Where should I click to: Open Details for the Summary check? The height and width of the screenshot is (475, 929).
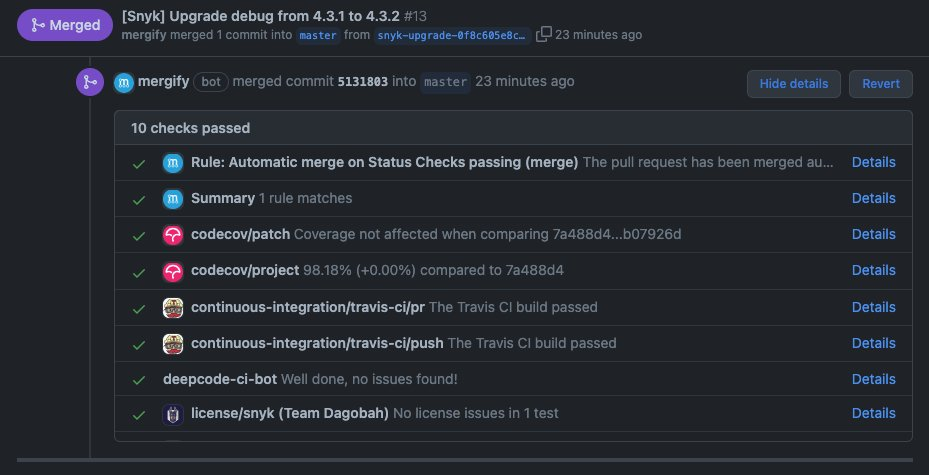[873, 198]
